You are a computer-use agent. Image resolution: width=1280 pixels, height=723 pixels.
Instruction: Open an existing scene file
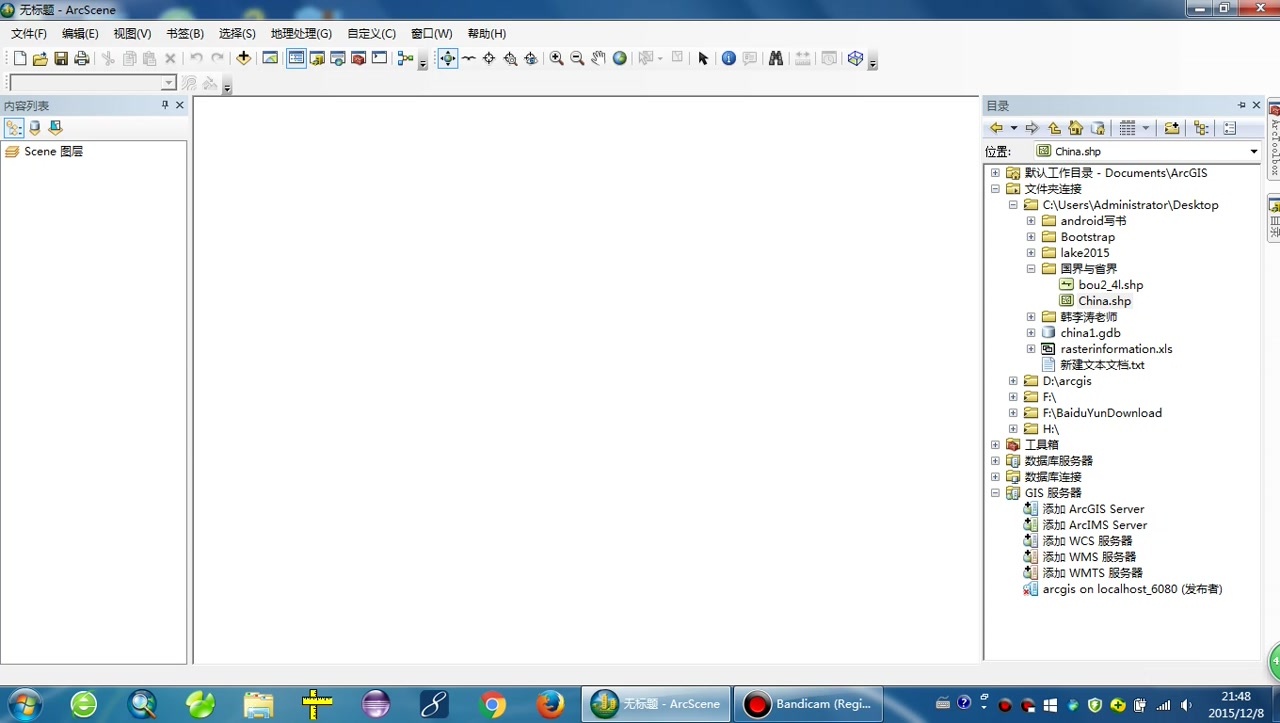coord(40,59)
